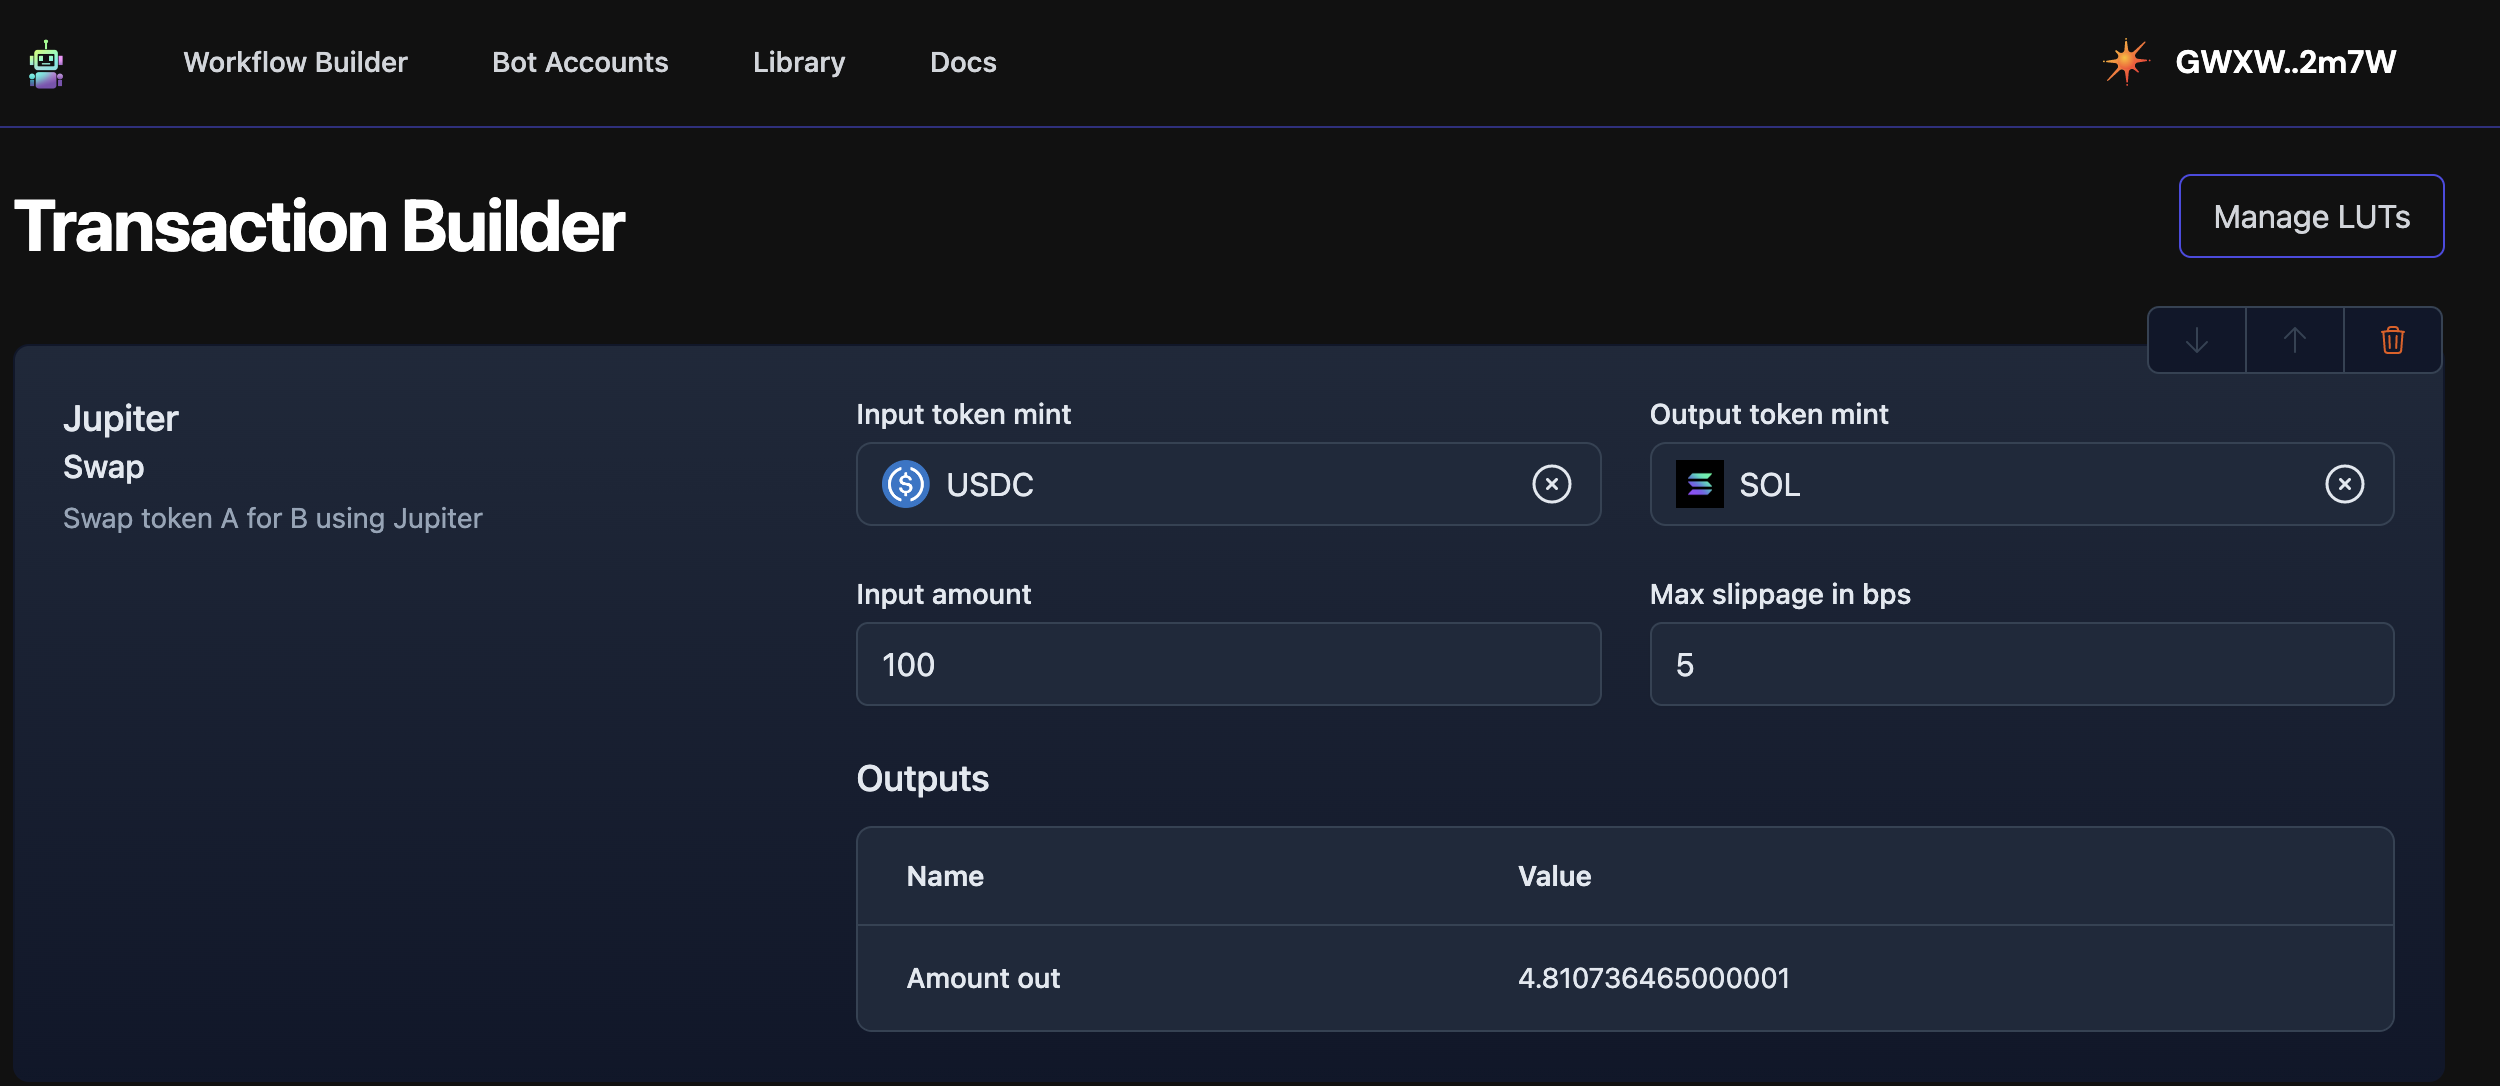
Task: Go to Bot Accounts
Action: (580, 62)
